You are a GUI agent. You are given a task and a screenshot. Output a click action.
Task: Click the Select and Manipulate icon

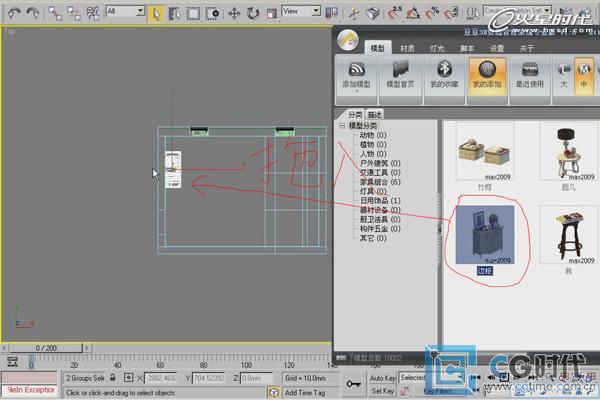[354, 14]
